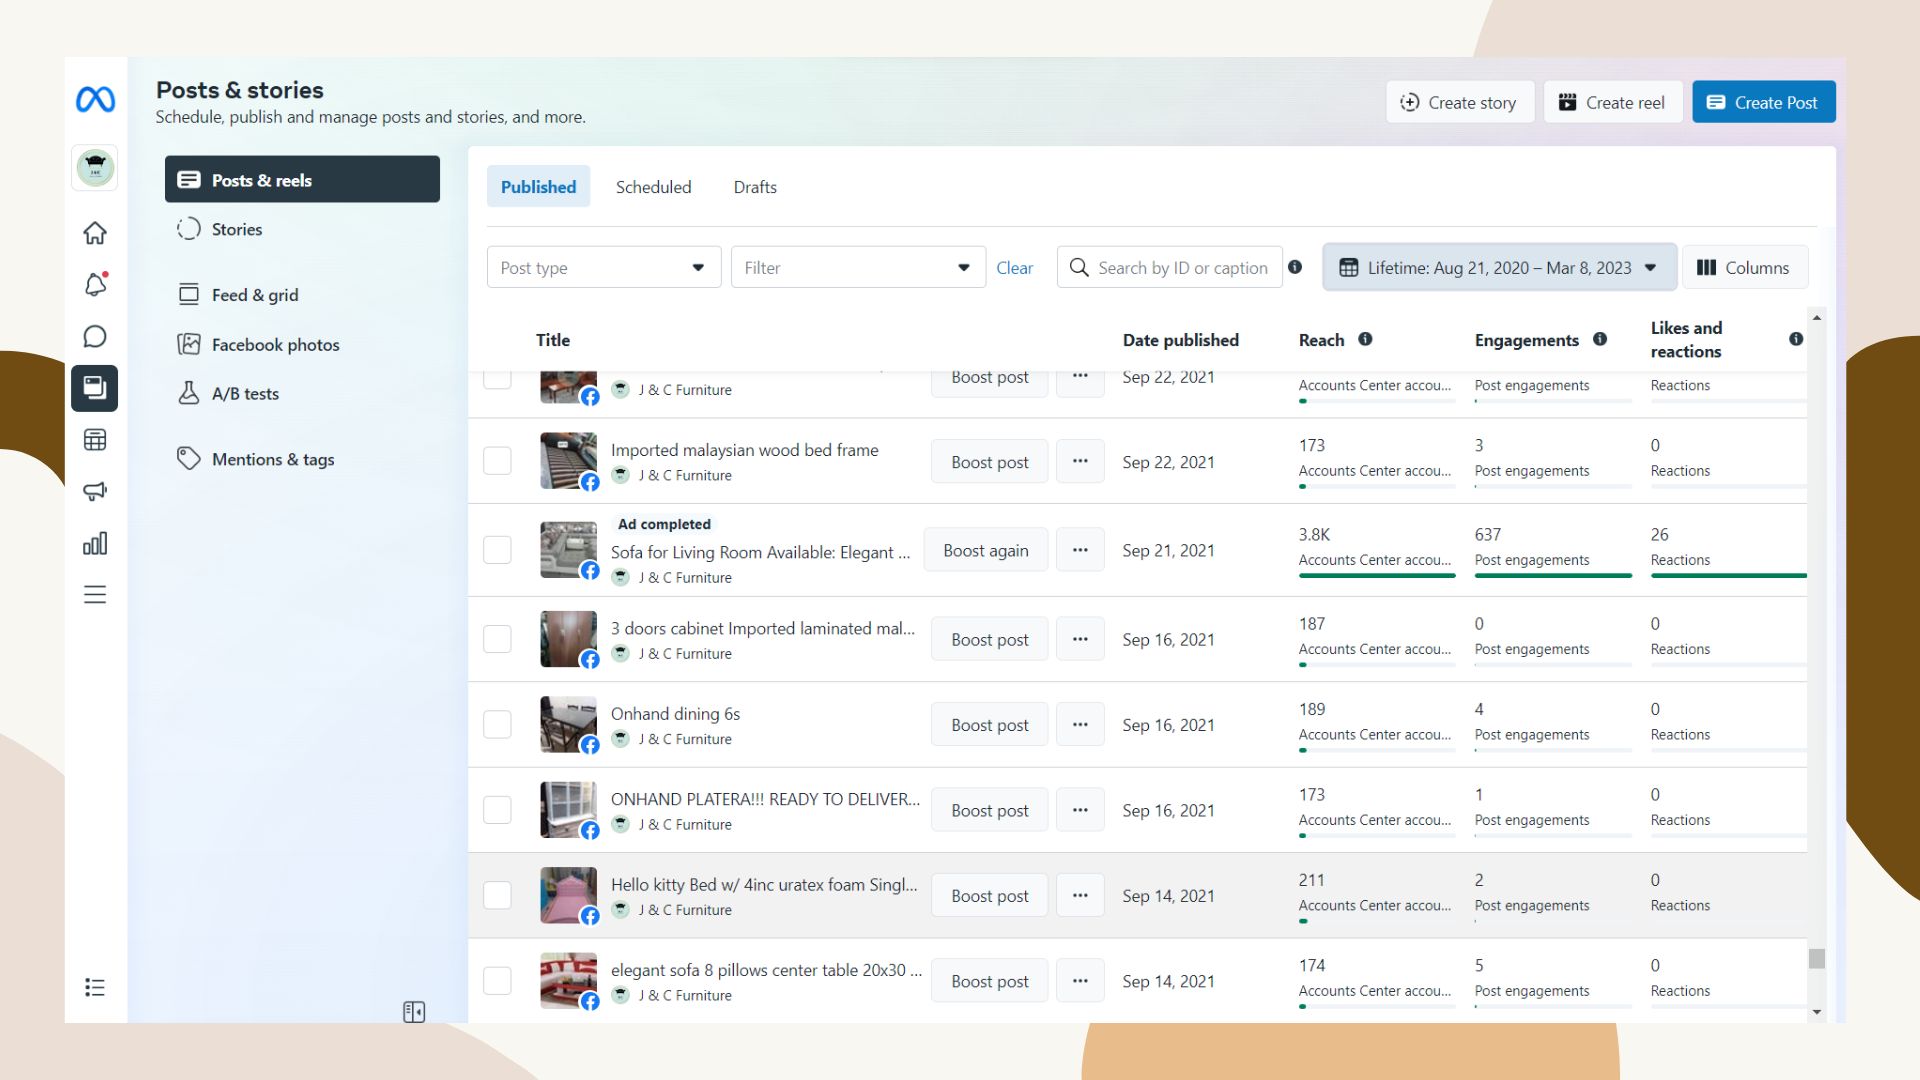Open the Drafts tab
Image resolution: width=1920 pixels, height=1080 pixels.
coord(754,187)
